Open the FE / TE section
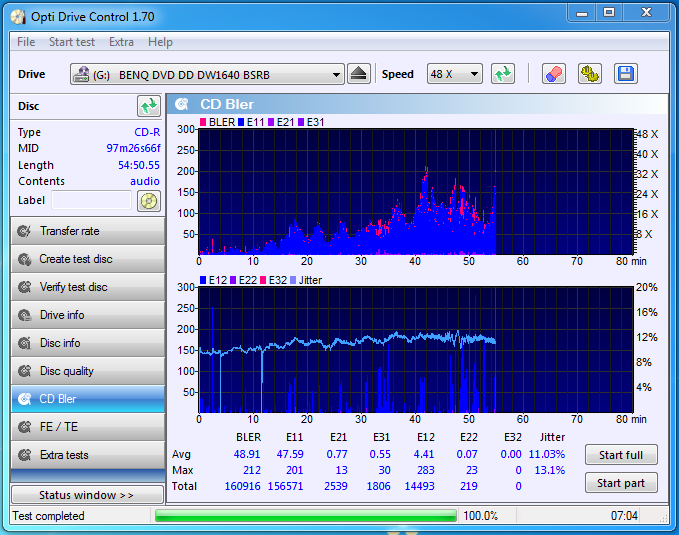This screenshot has height=535, width=679. click(x=88, y=427)
